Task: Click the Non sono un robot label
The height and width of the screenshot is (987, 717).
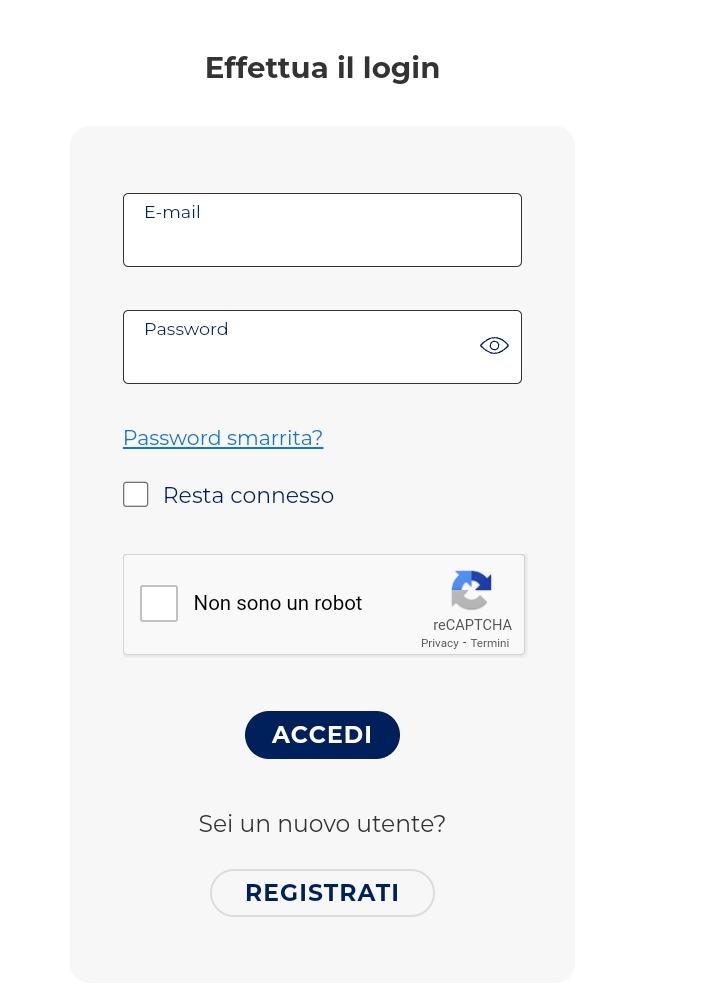Action: (x=278, y=603)
